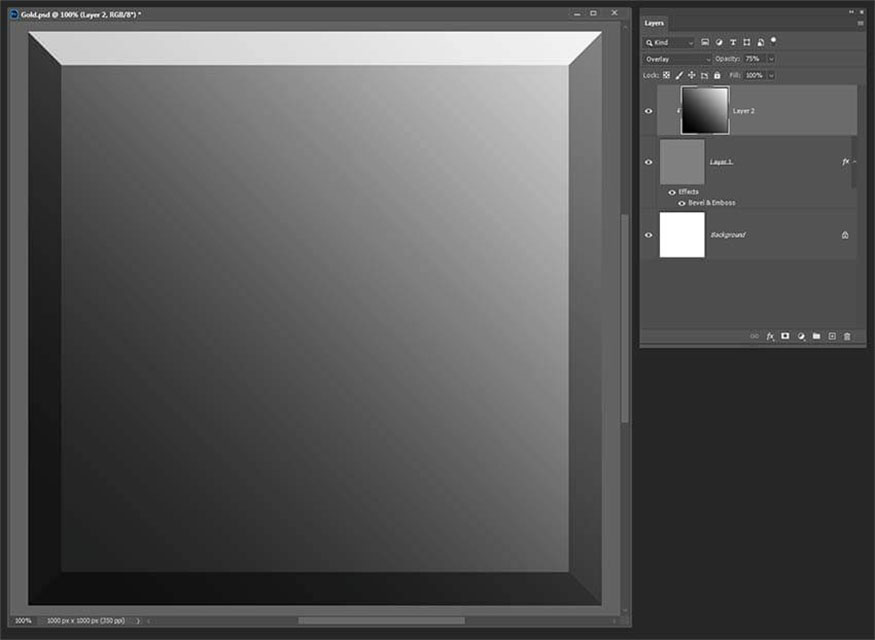Open the Overlay blend mode dropdown
The width and height of the screenshot is (875, 640).
point(677,59)
